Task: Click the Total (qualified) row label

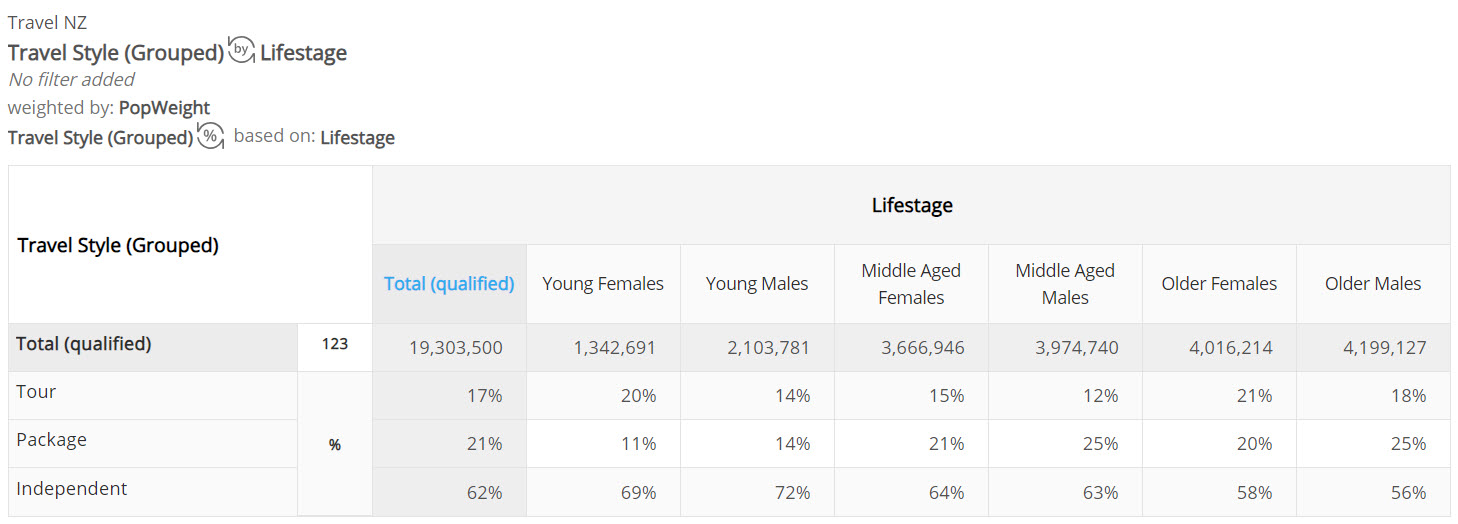Action: coord(84,344)
